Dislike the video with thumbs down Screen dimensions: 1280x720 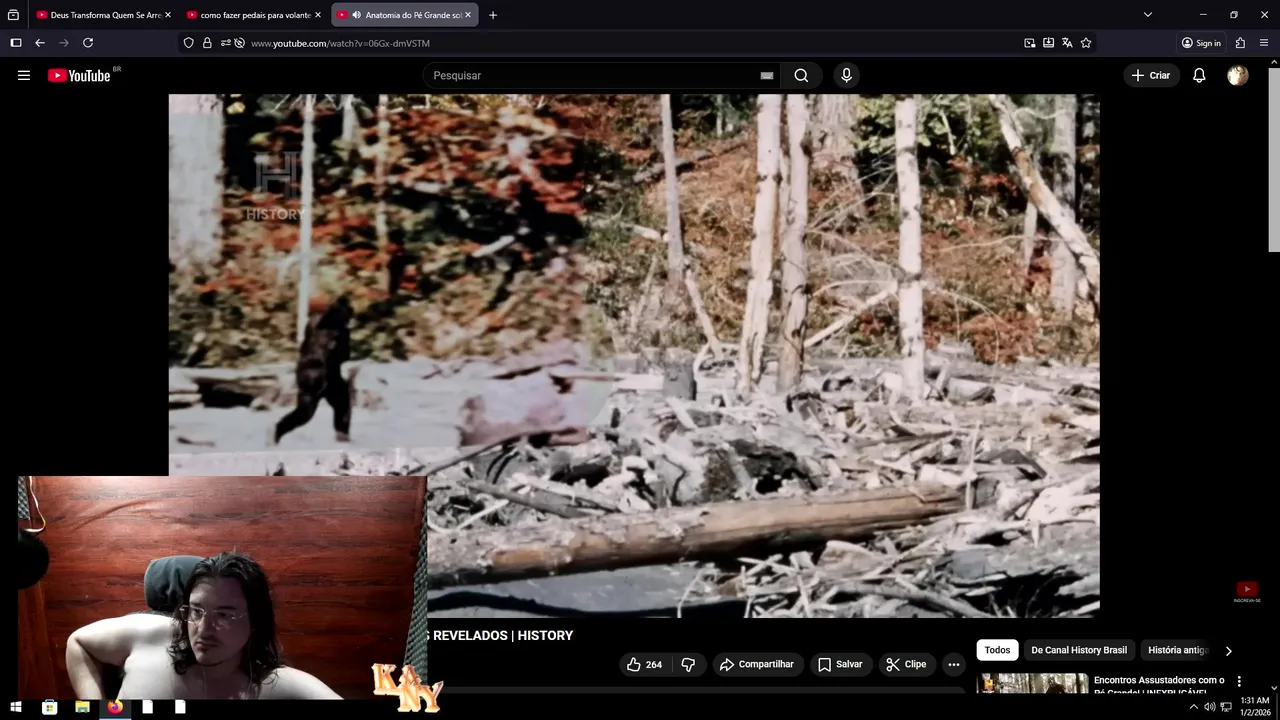click(x=688, y=664)
